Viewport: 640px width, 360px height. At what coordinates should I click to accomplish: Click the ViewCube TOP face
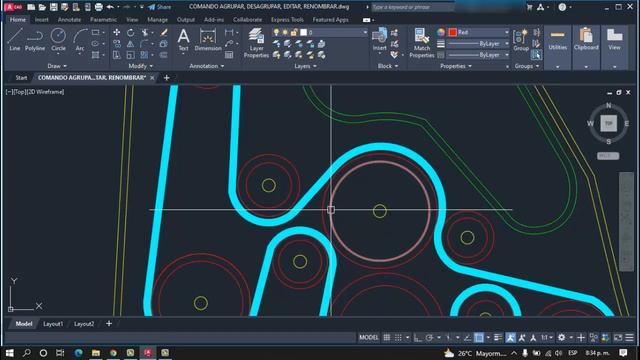click(x=608, y=123)
